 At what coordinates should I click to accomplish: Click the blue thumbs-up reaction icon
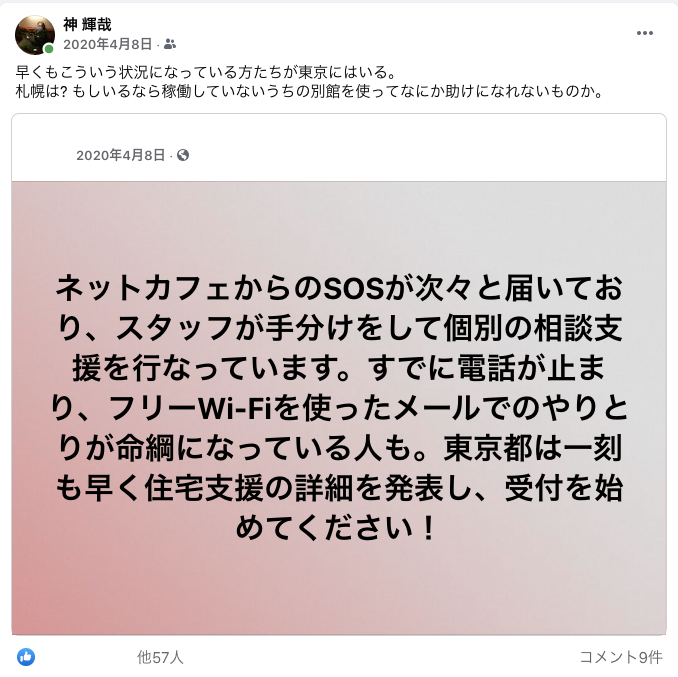26,657
